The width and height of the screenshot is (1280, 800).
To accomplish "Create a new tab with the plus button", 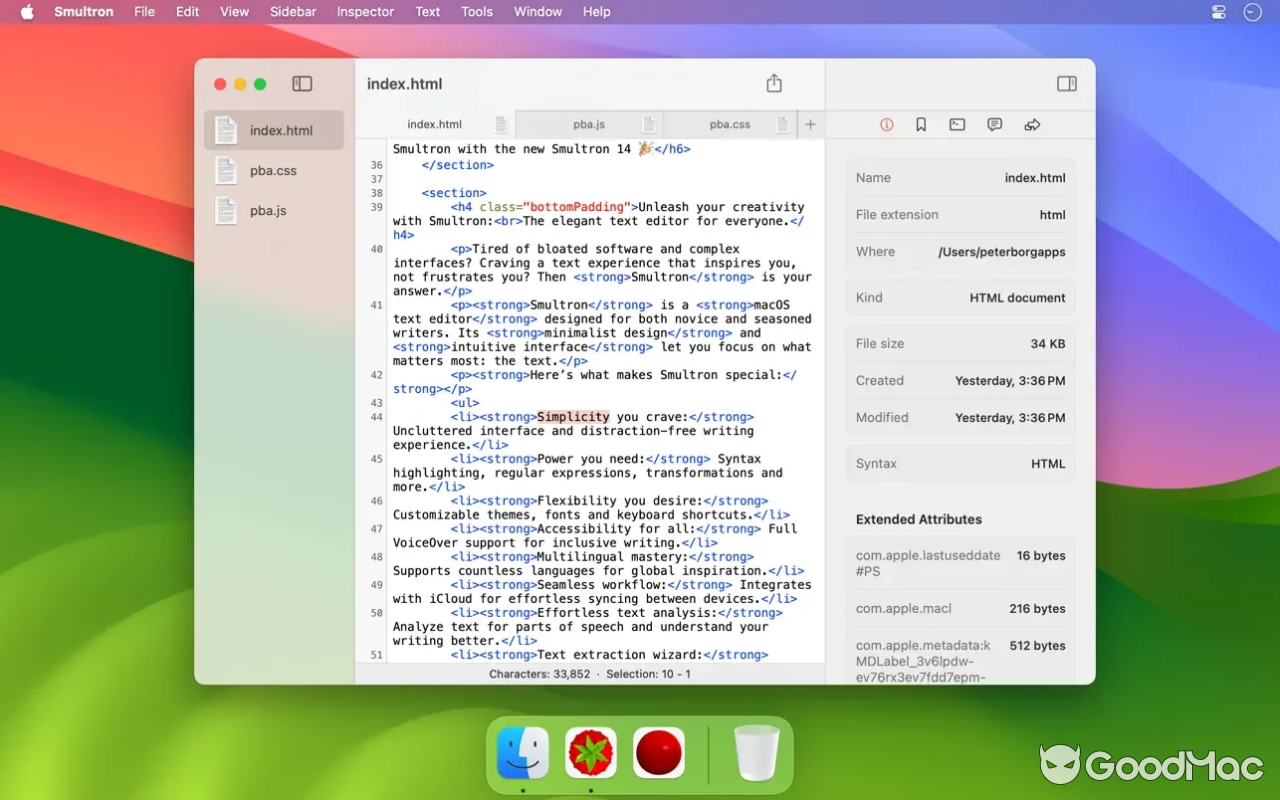I will [x=810, y=124].
